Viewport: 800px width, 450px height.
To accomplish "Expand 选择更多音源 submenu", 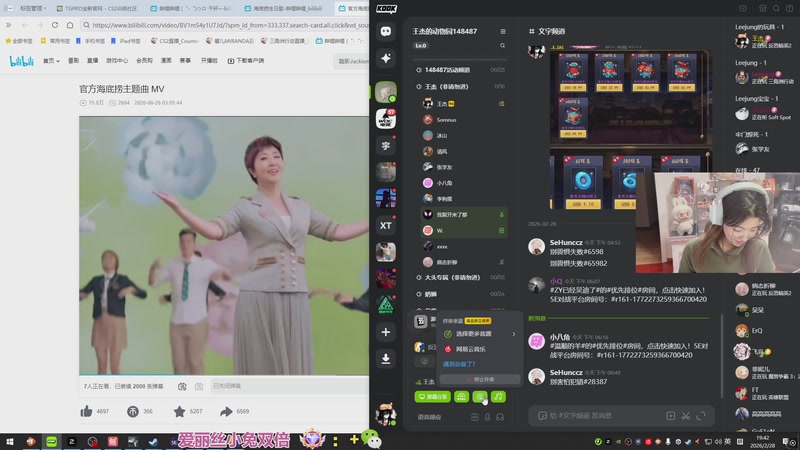I will tap(479, 334).
